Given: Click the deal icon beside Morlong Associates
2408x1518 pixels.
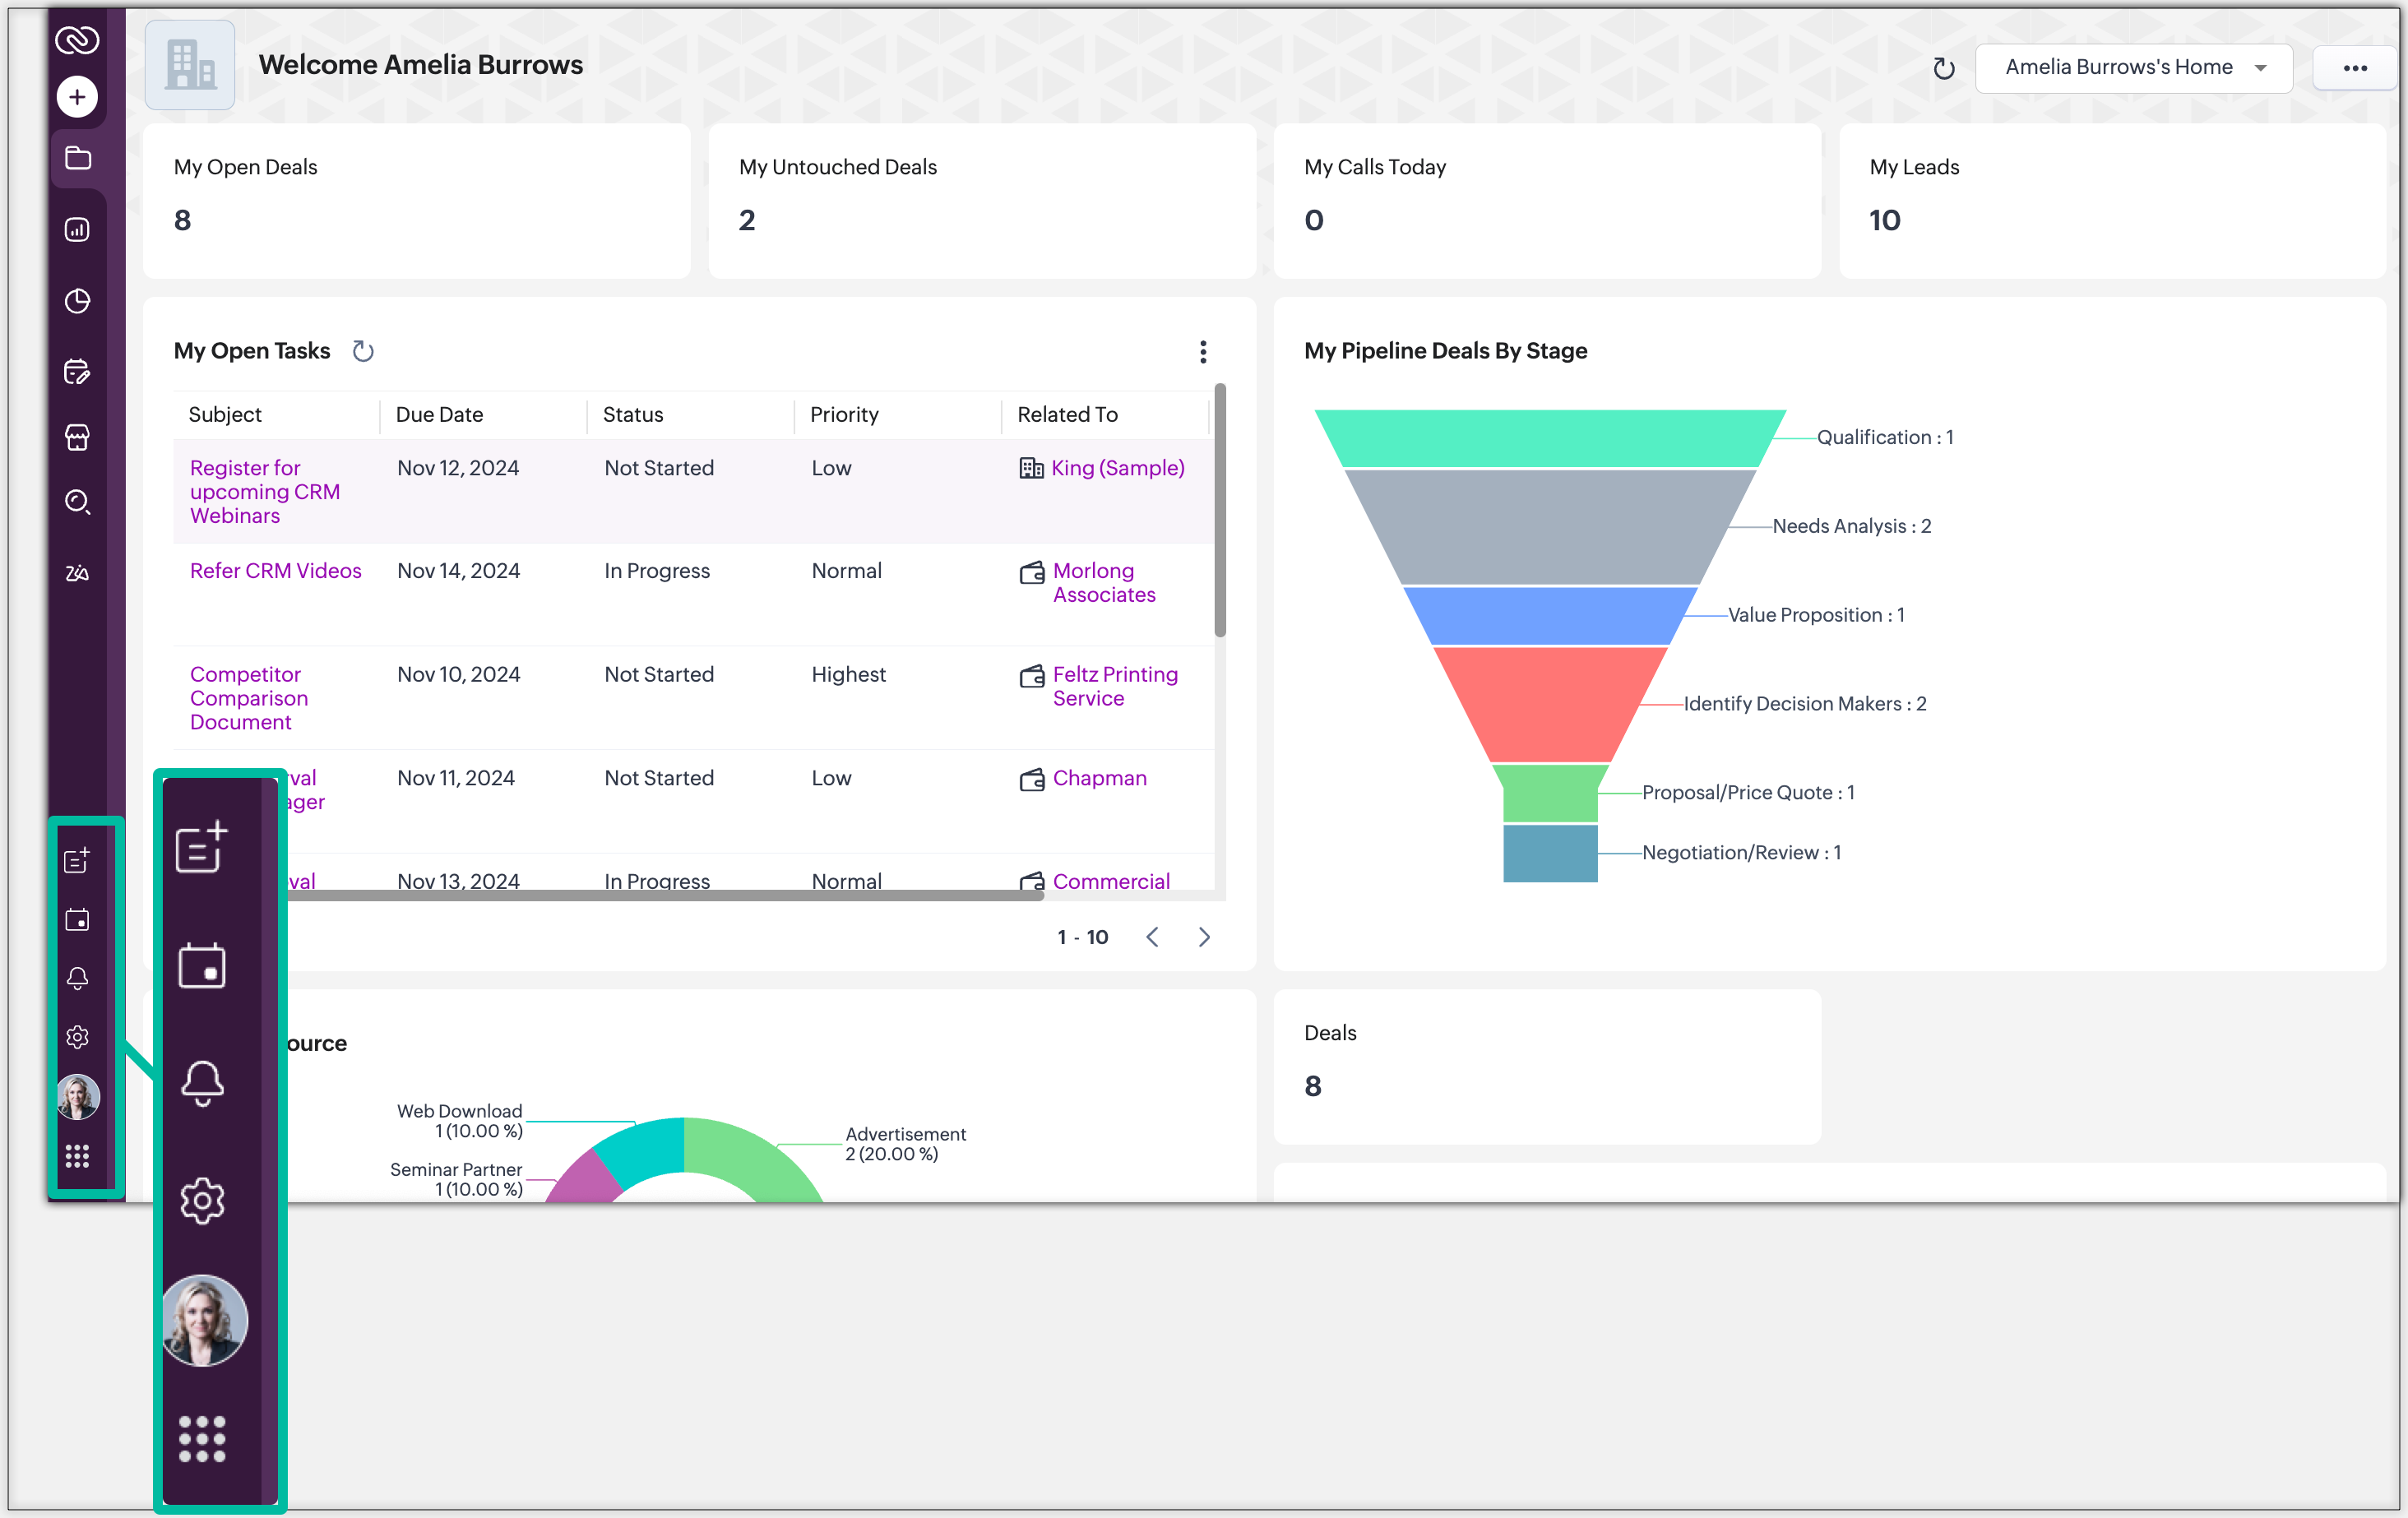Looking at the screenshot, I should click(1032, 572).
